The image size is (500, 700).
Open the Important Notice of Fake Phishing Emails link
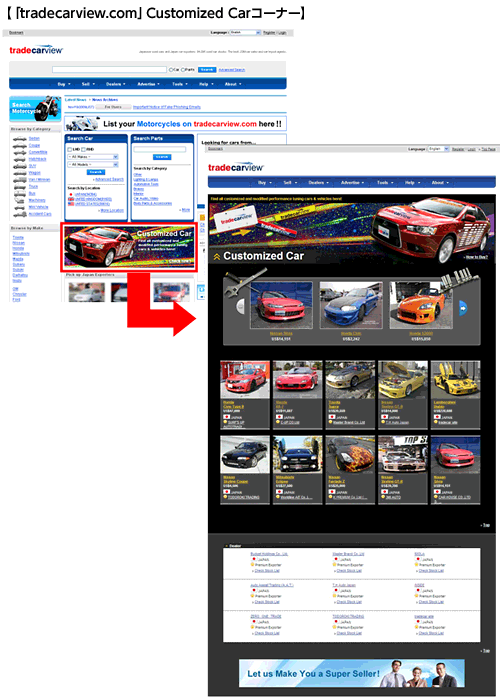point(167,107)
